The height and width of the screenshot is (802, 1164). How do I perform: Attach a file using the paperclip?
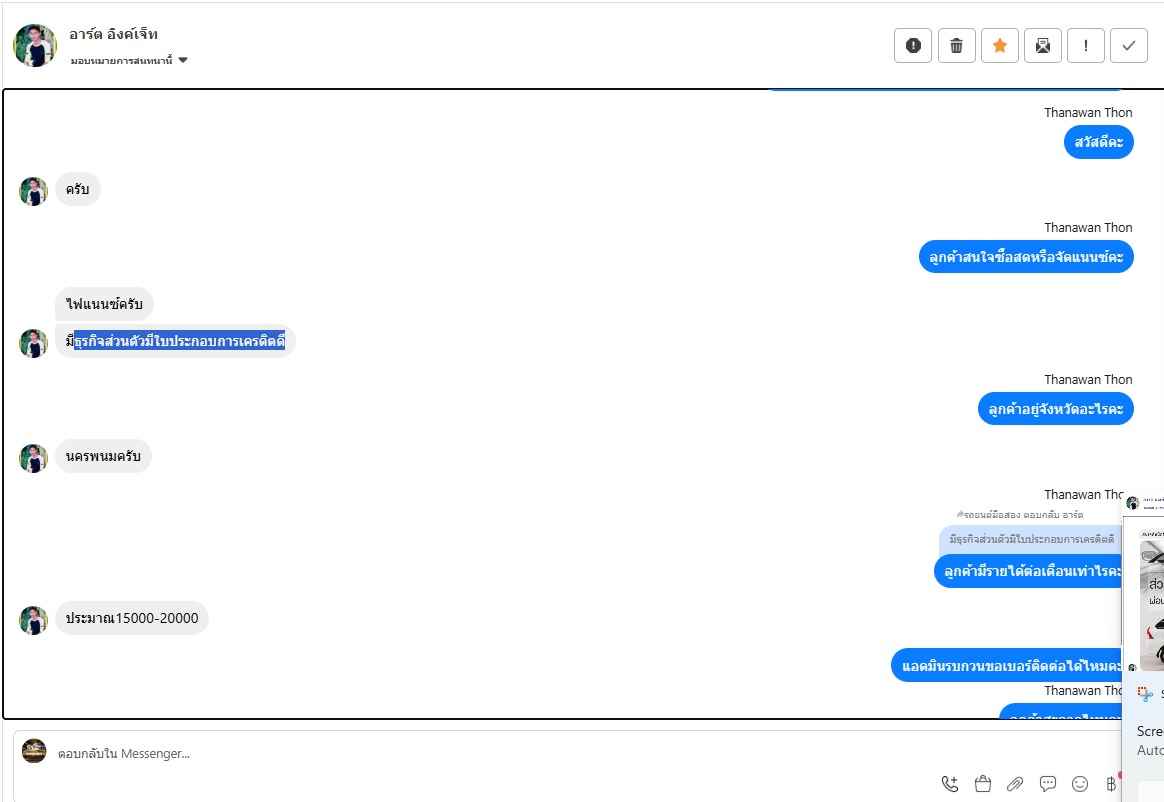click(x=1015, y=784)
